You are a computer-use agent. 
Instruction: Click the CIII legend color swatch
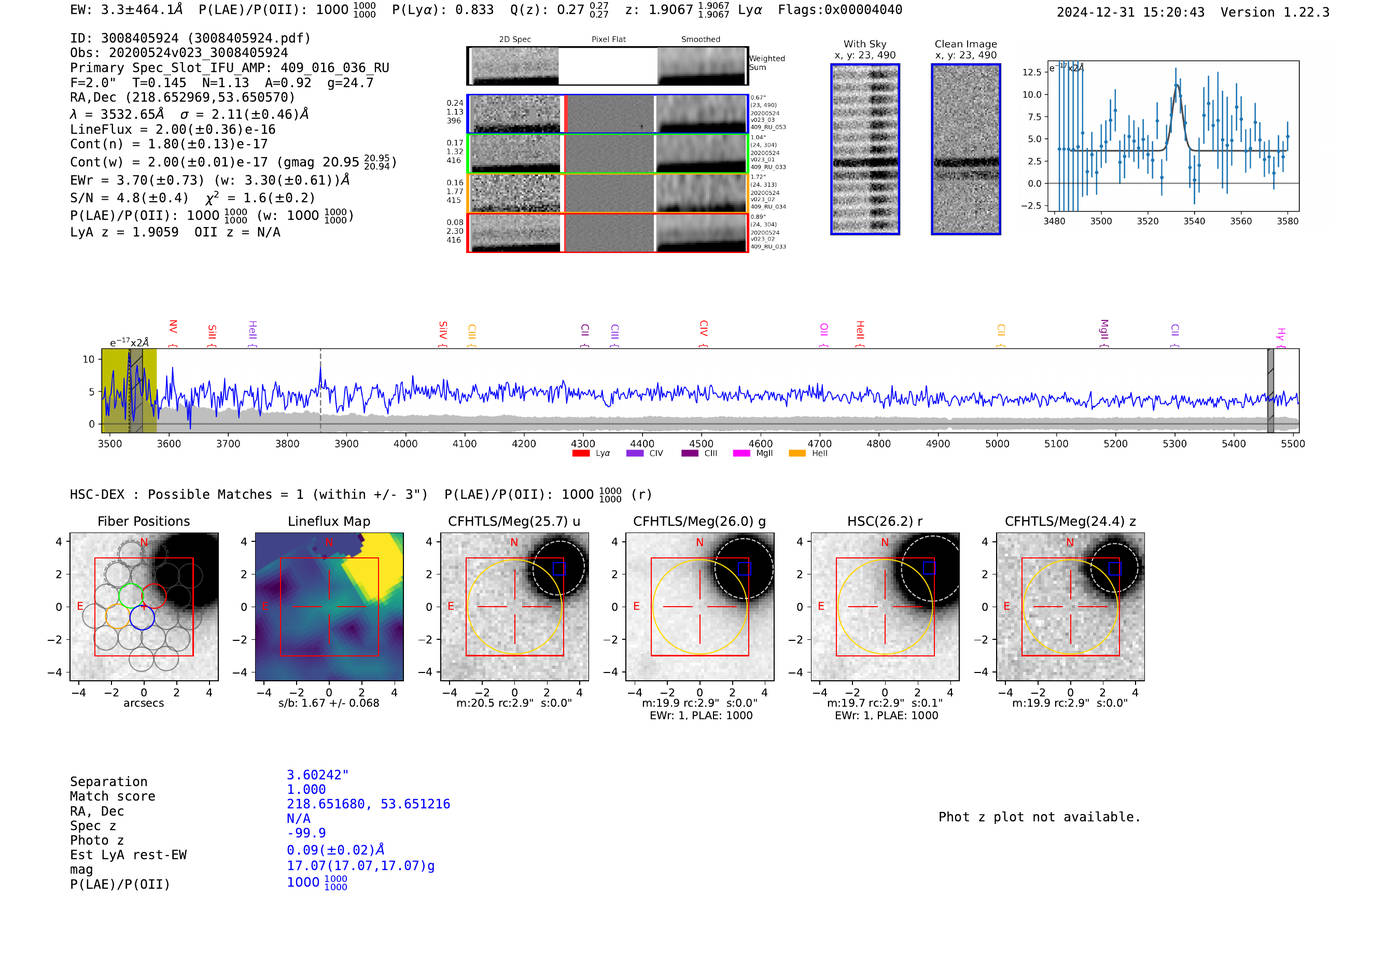click(689, 454)
